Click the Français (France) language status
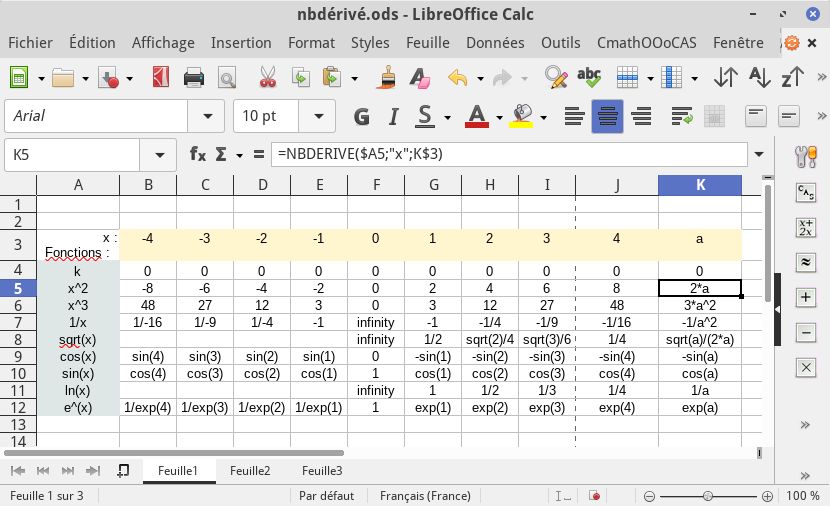 coord(425,495)
